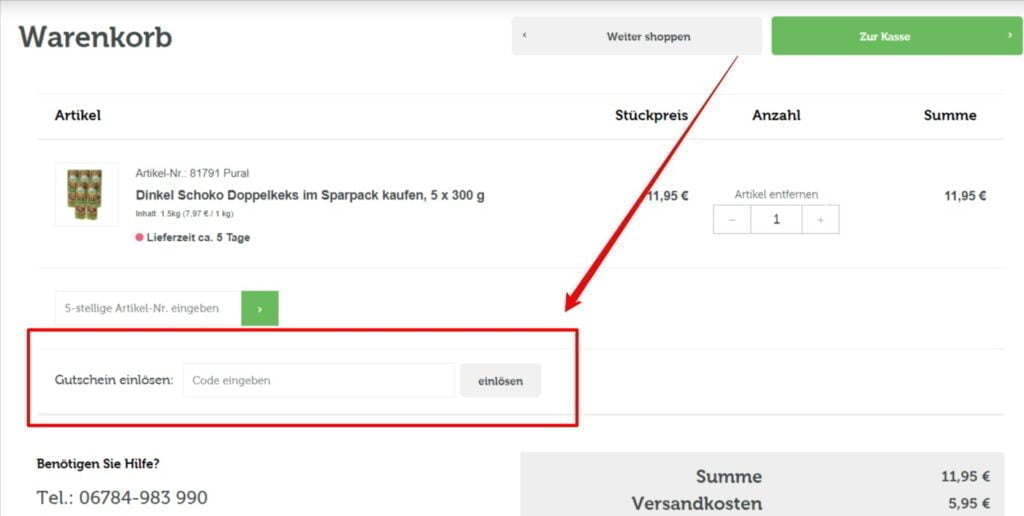The width and height of the screenshot is (1024, 516).
Task: Open the Dinkel Schoko Doppelkeks product thumbnail
Action: tap(86, 194)
